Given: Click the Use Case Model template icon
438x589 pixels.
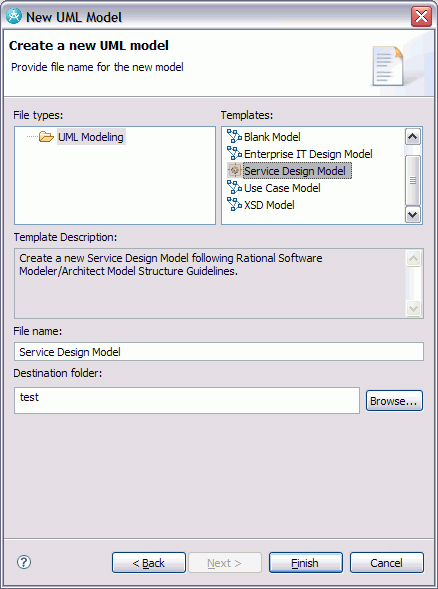Looking at the screenshot, I should (x=234, y=187).
